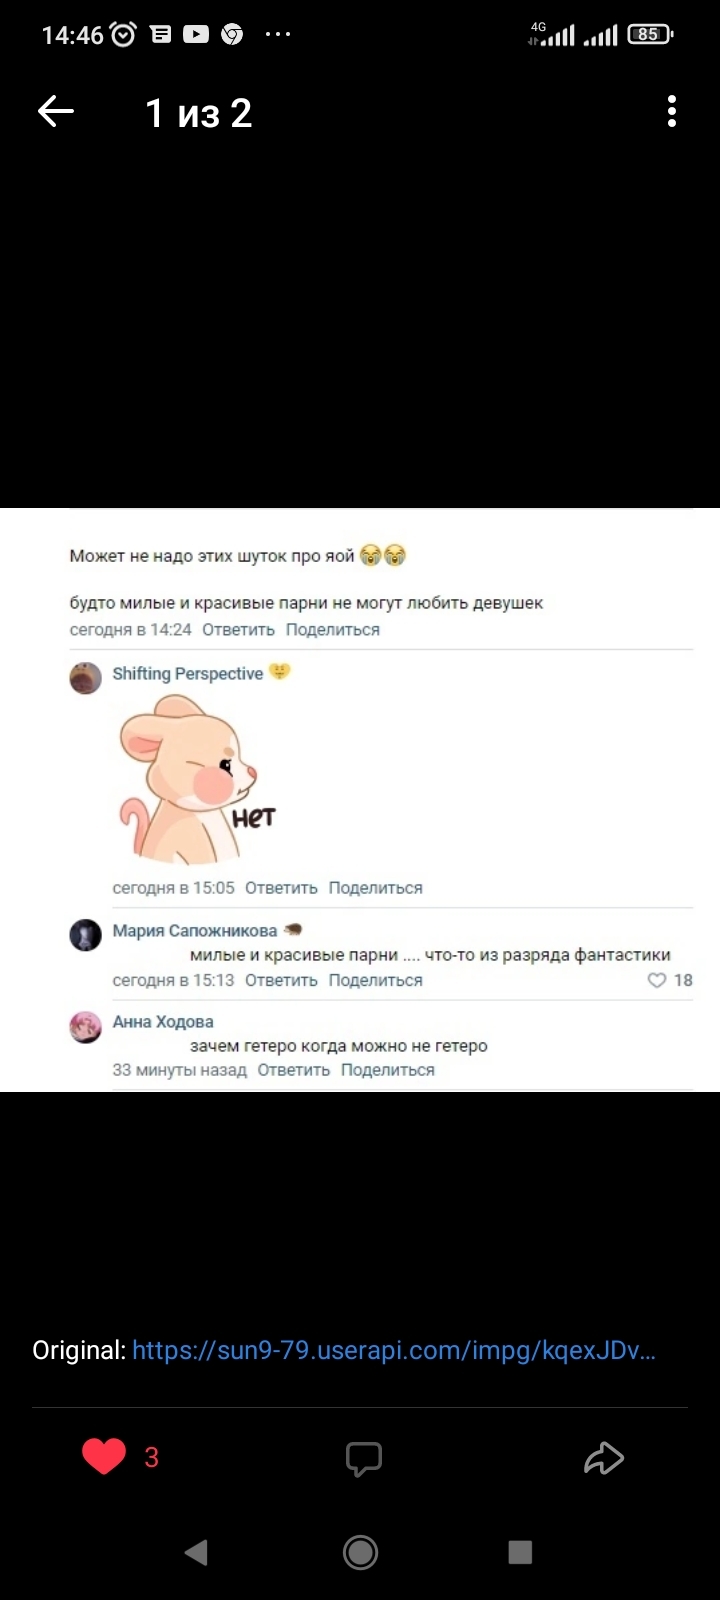This screenshot has height=1600, width=720.
Task: Tap the share arrow icon
Action: [x=604, y=1458]
